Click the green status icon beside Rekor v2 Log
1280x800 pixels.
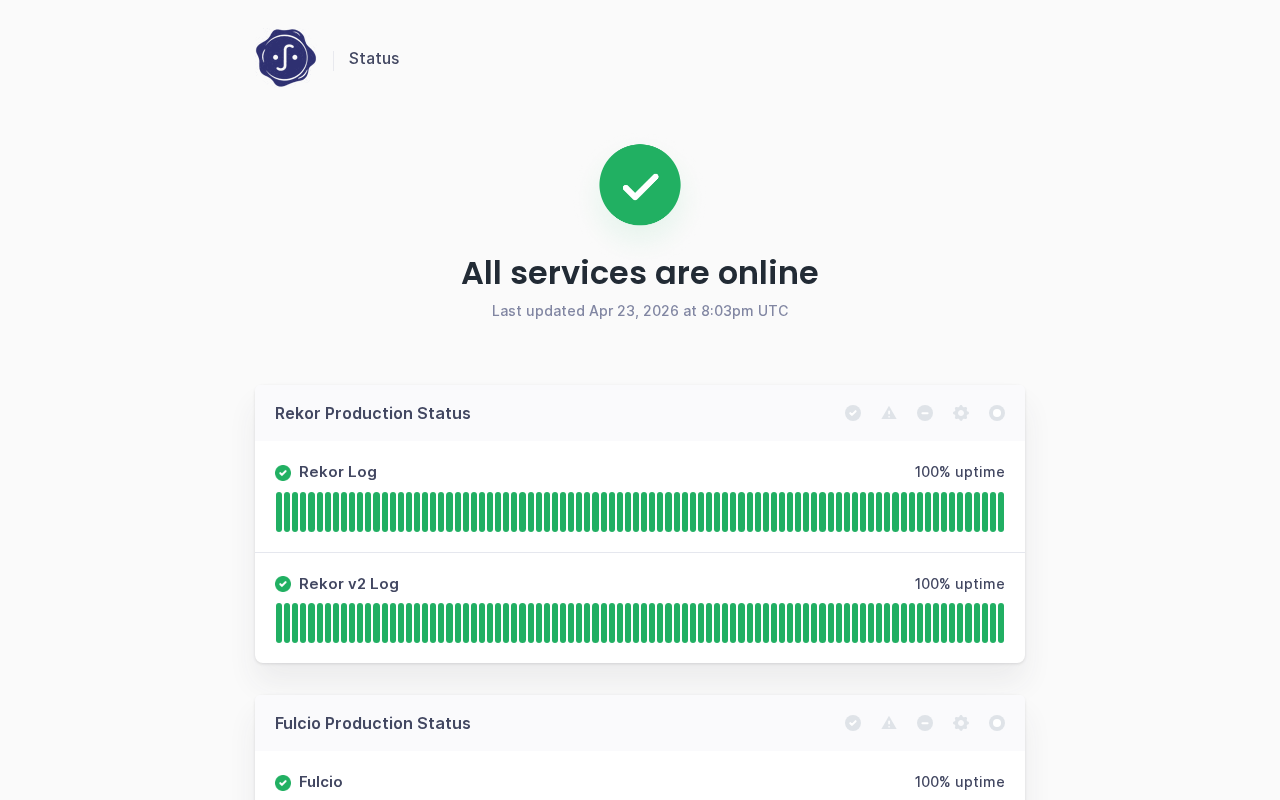pyautogui.click(x=283, y=584)
